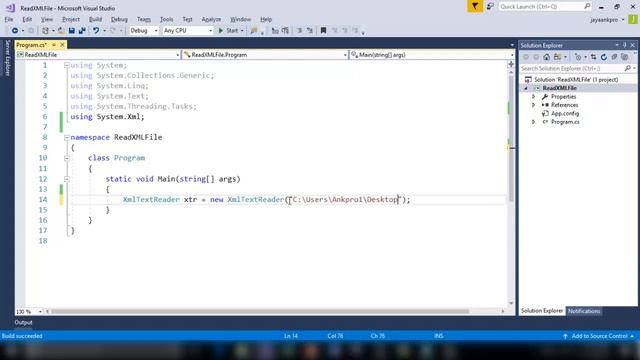The height and width of the screenshot is (360, 640).
Task: Pin the Solution Explorer panel (auto hide)
Action: [x=624, y=45]
